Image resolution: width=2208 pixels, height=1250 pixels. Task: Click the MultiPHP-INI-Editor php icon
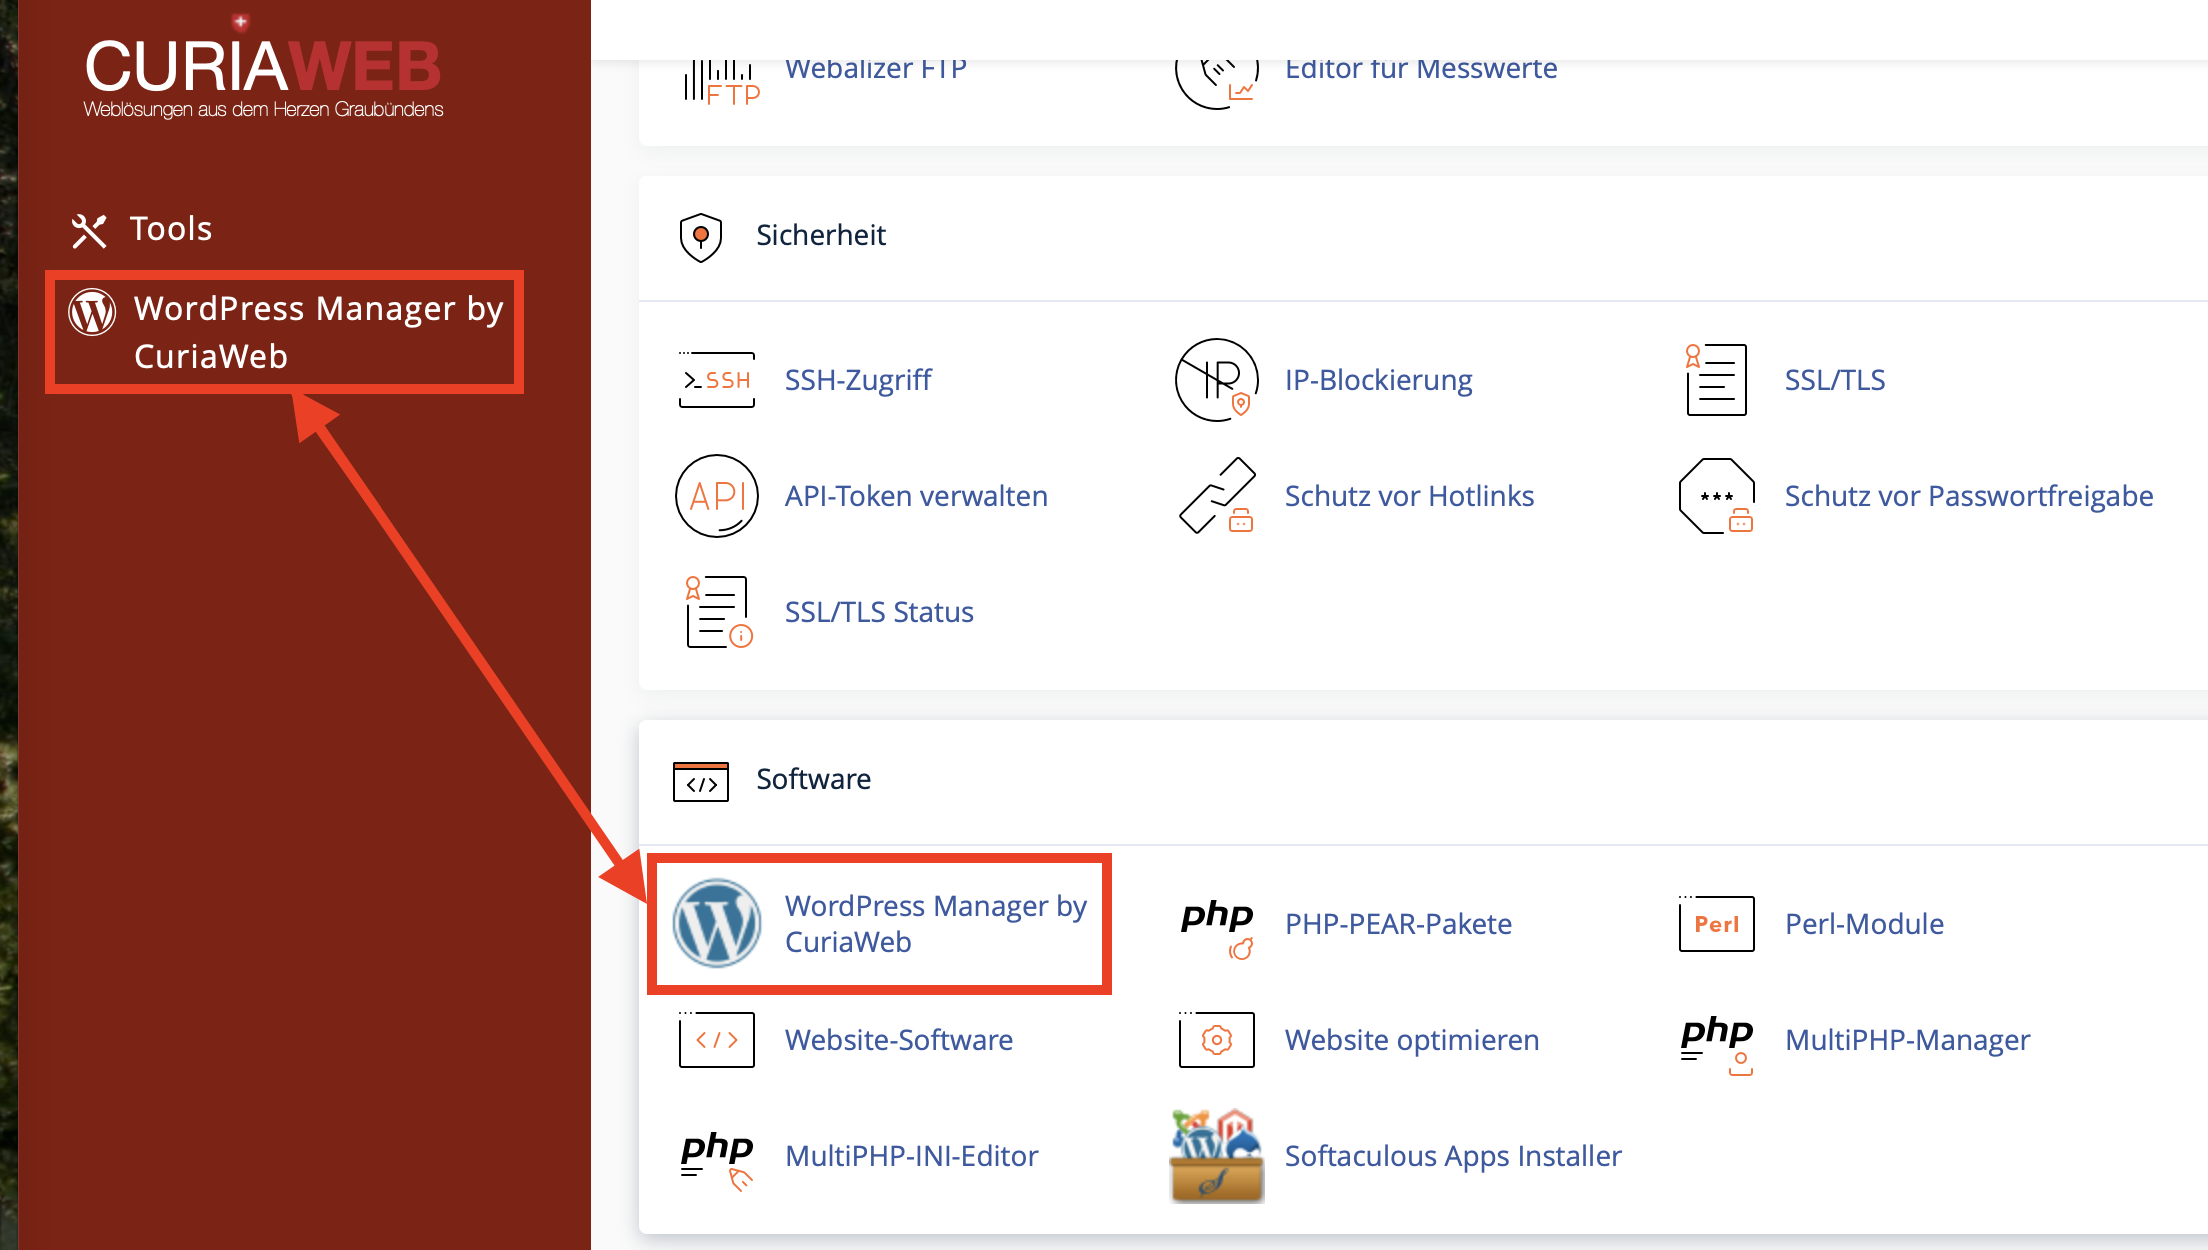717,1160
